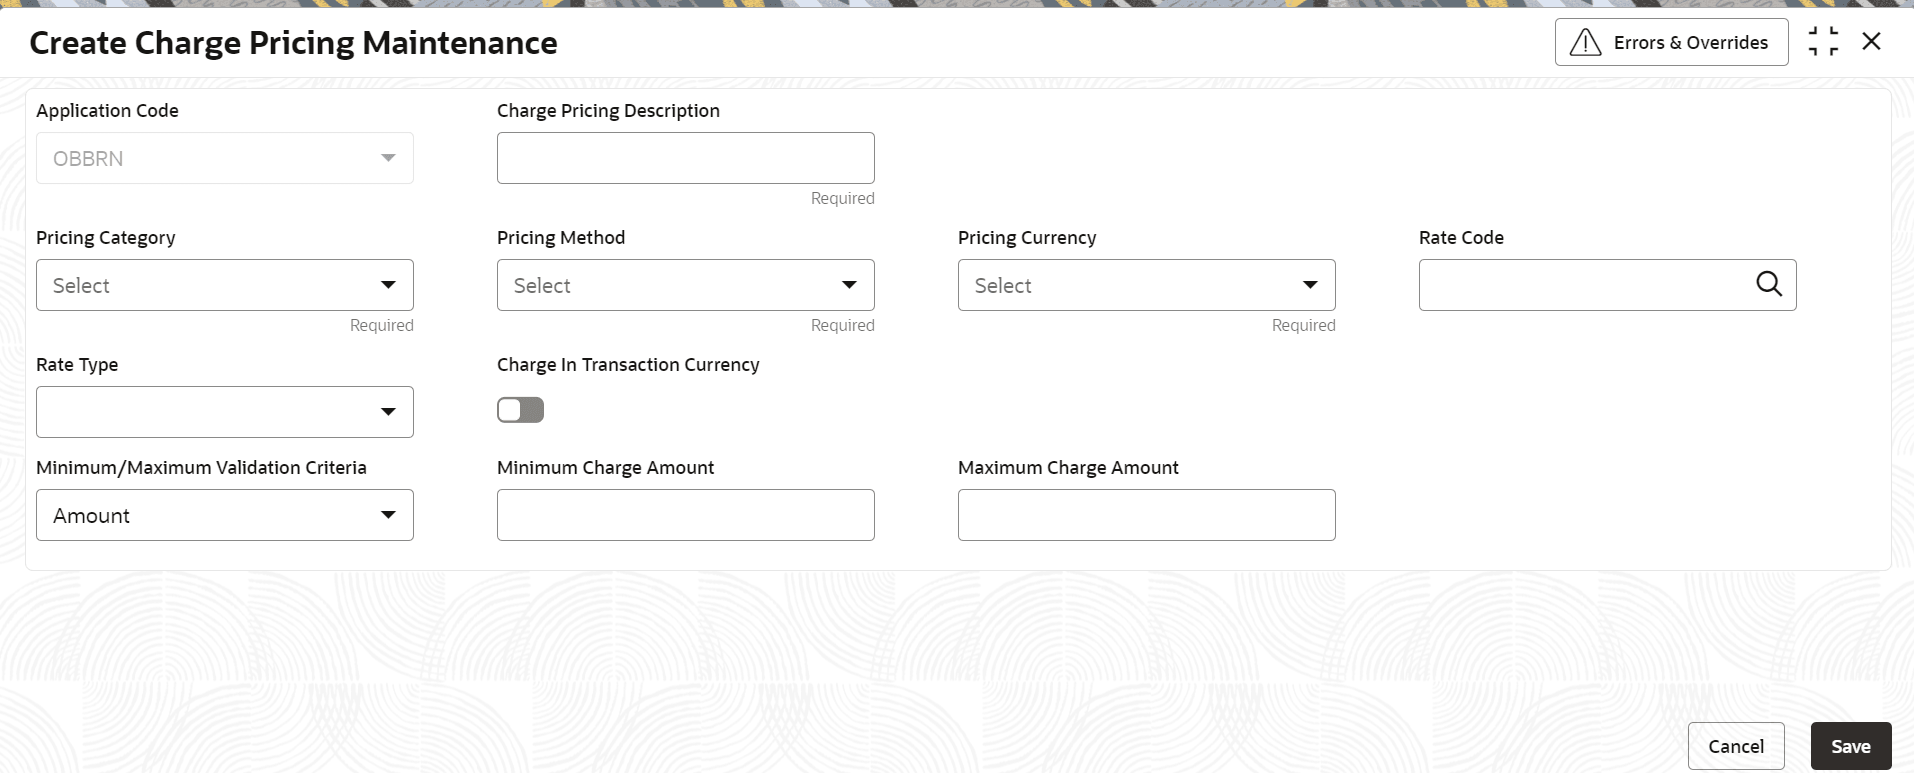Open the Rate Type dropdown

225,412
